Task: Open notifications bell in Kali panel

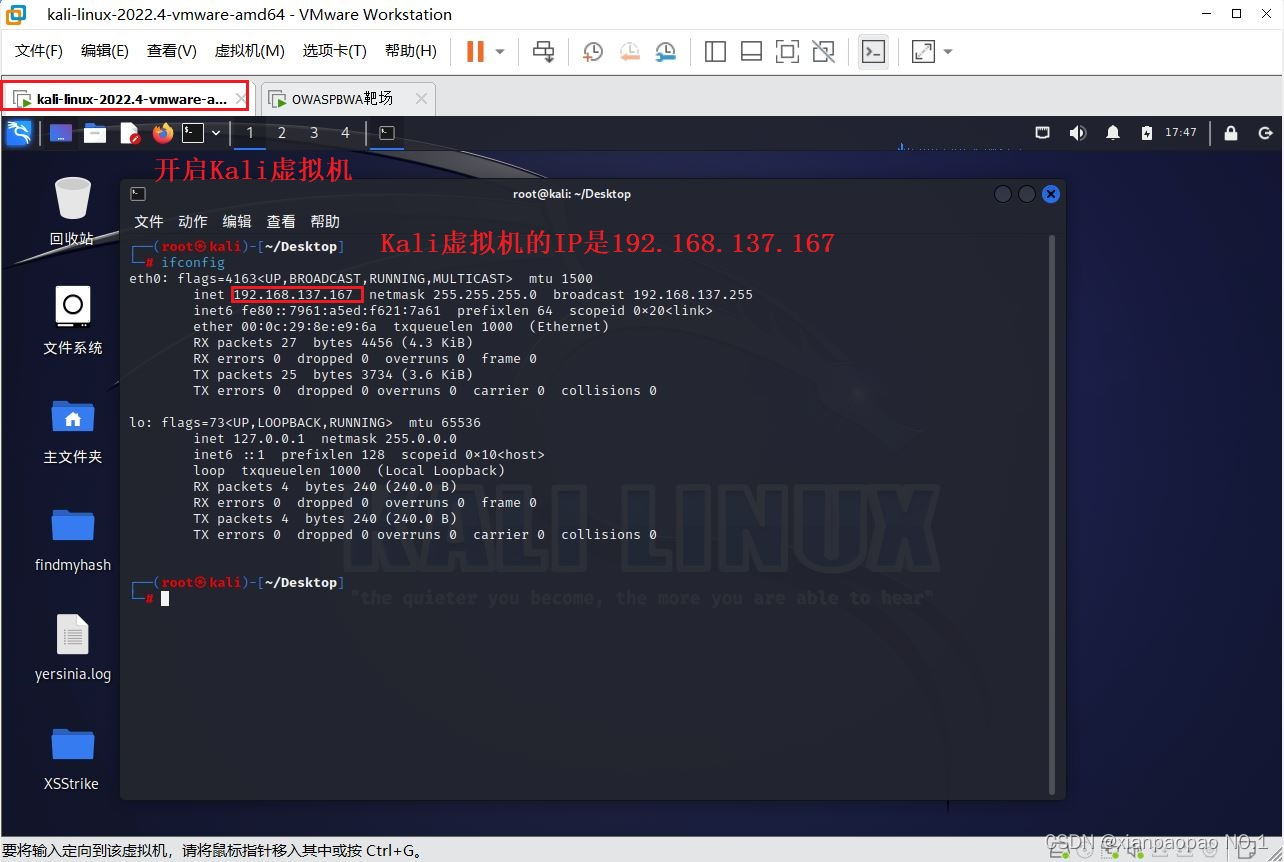Action: coord(1112,132)
